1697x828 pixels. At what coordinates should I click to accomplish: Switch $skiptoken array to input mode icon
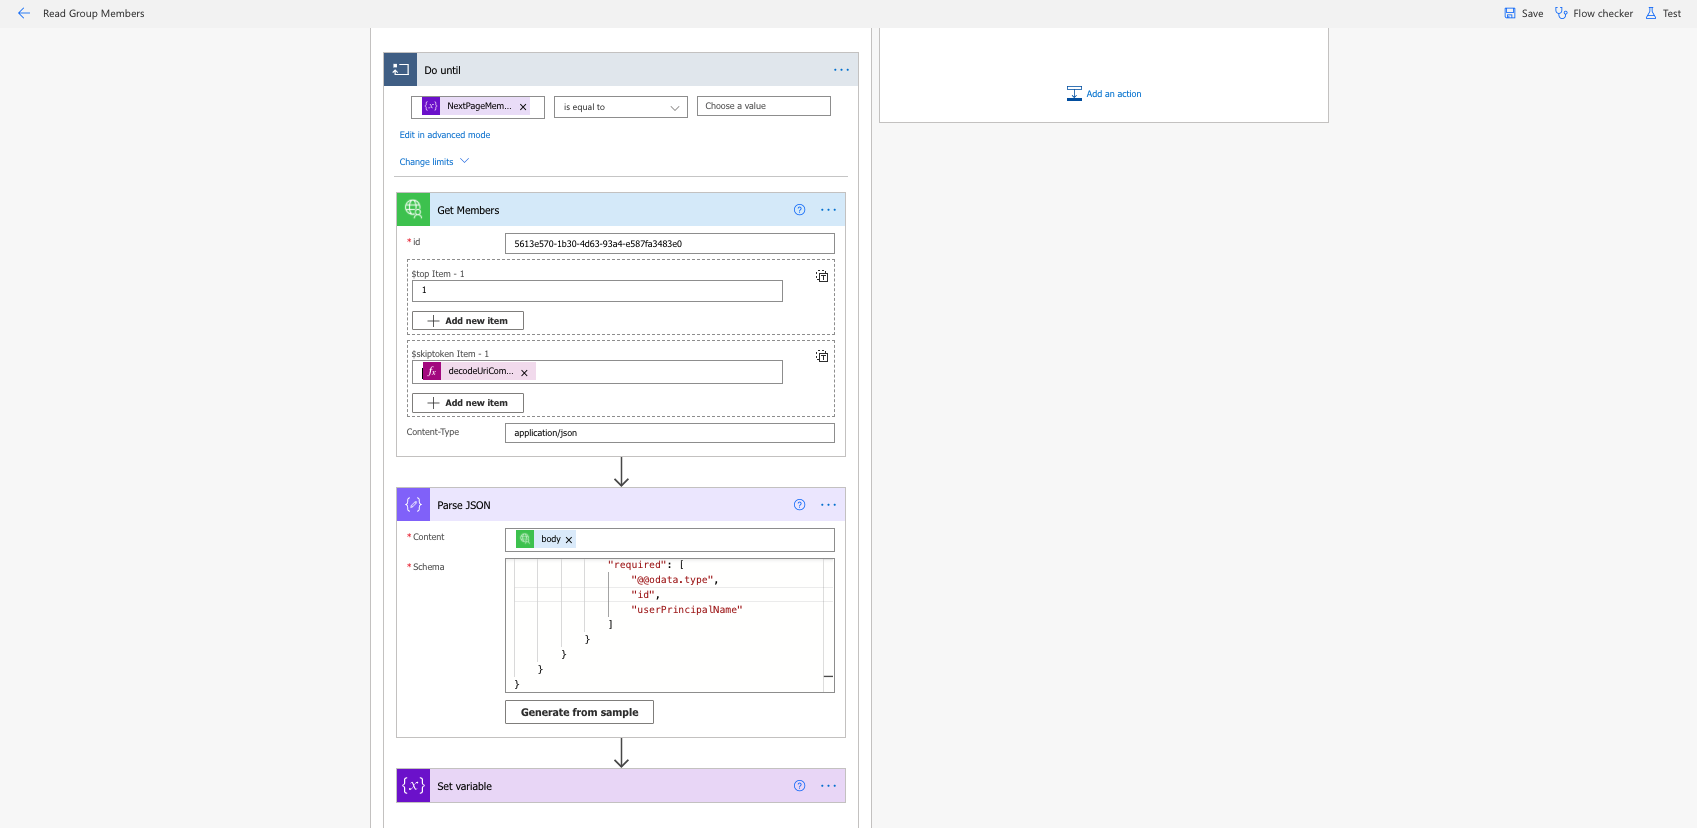click(822, 356)
